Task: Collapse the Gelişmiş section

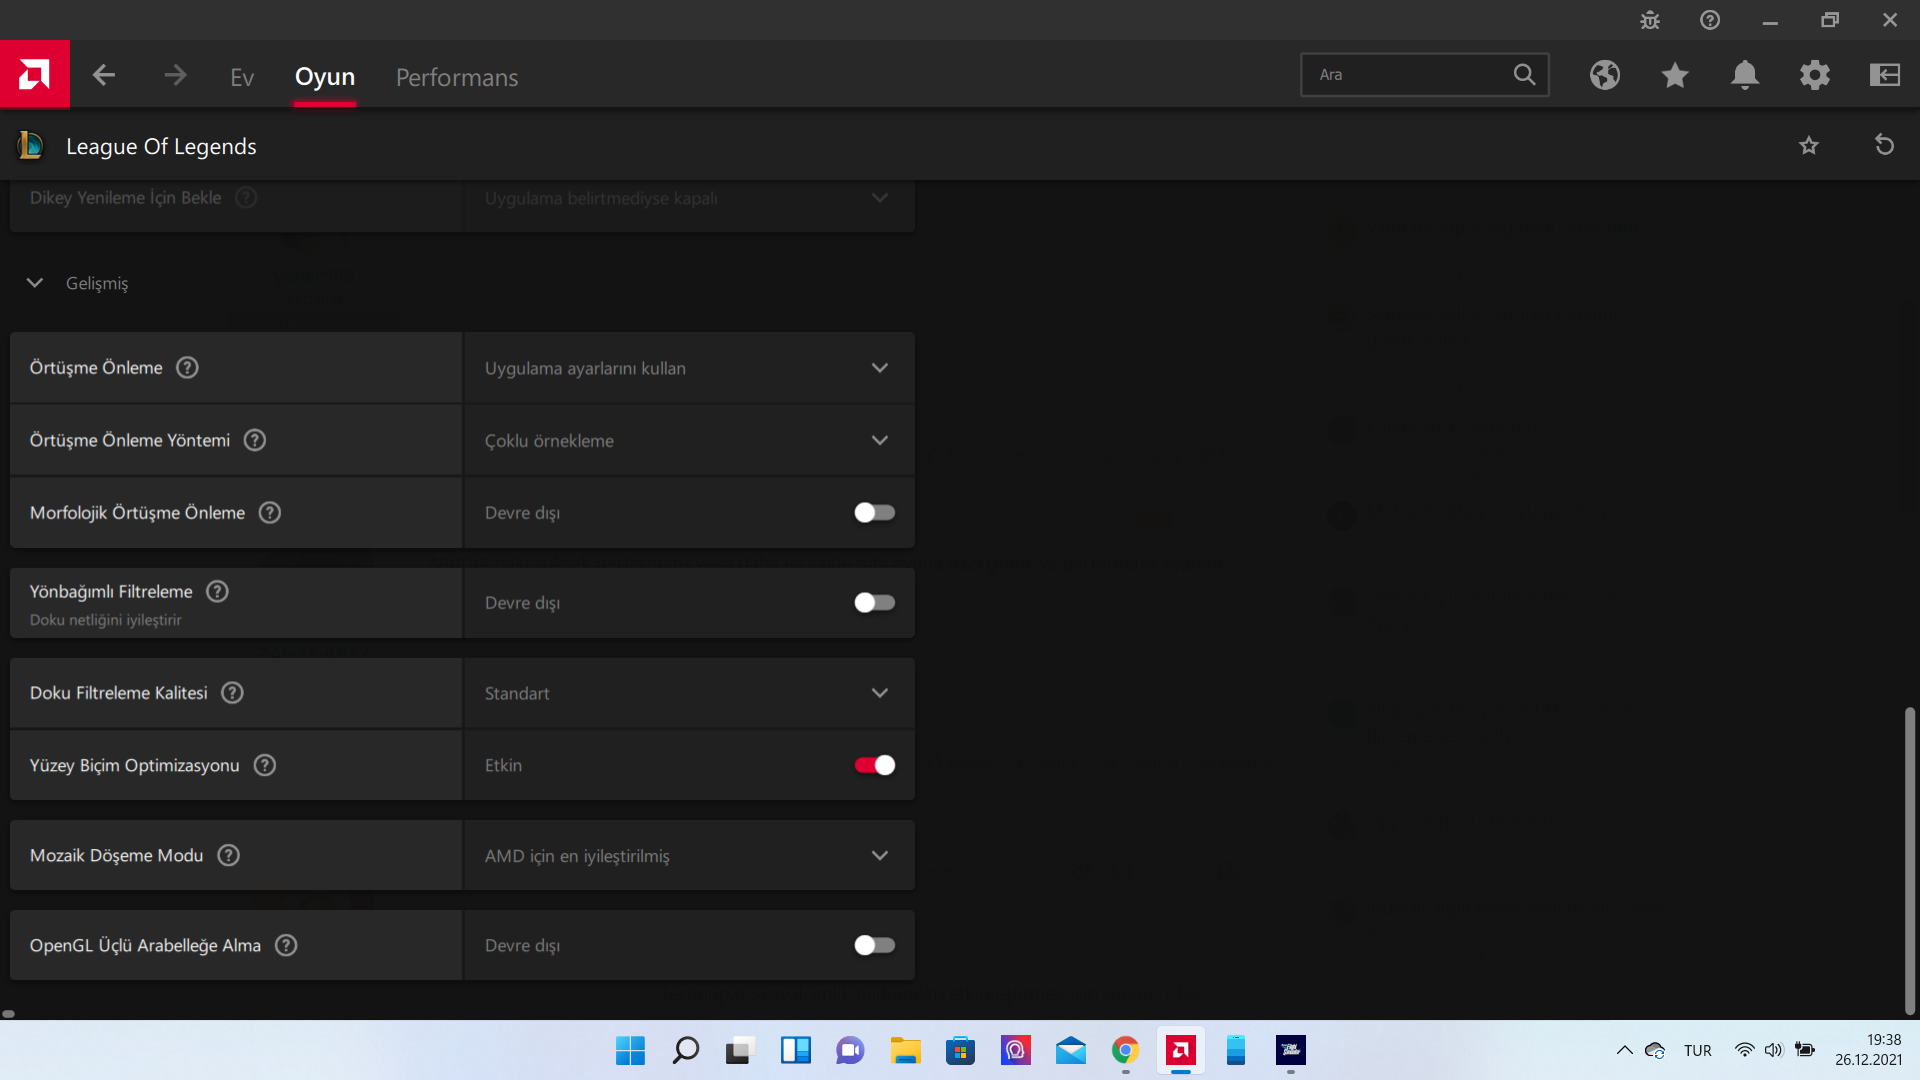Action: click(35, 283)
